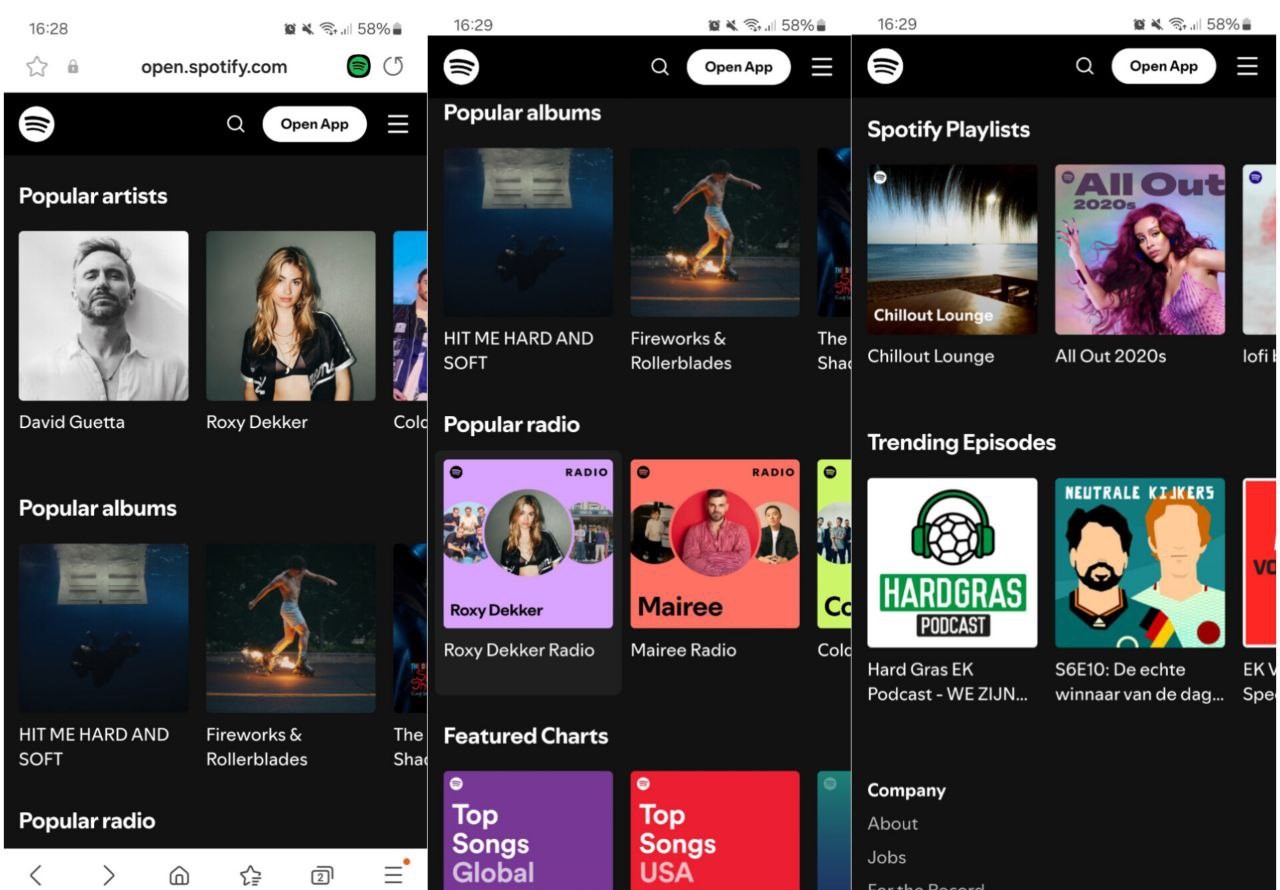Tap the browser home icon

pos(179,876)
